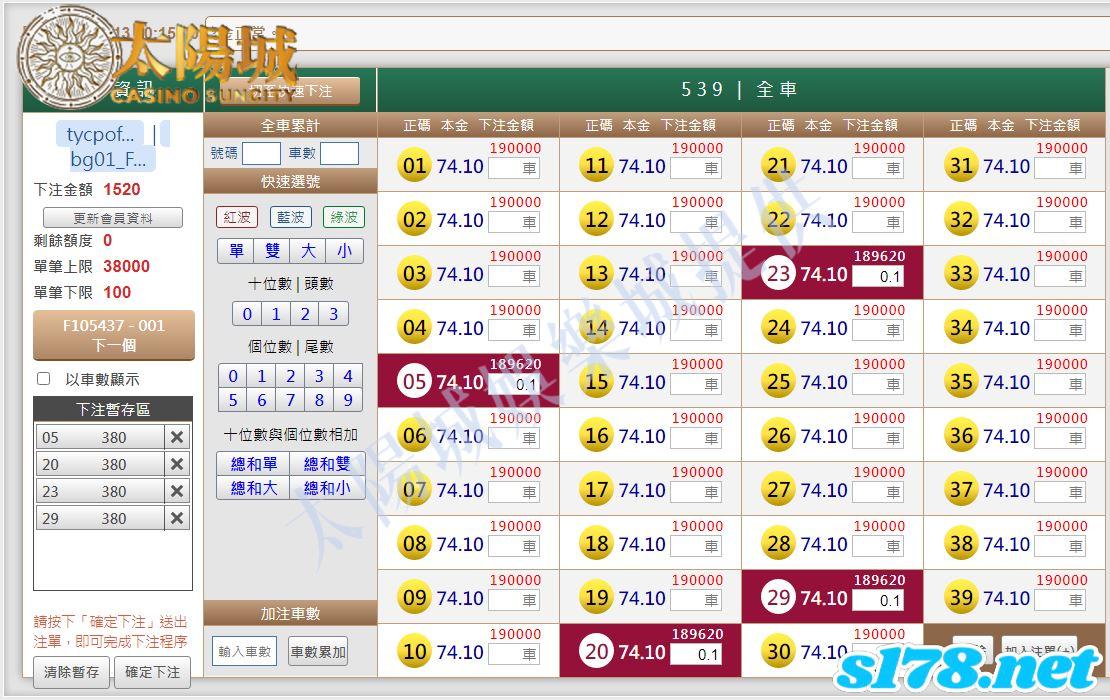The image size is (1110, 700).
Task: Click the 車數累加 button
Action: 318,651
